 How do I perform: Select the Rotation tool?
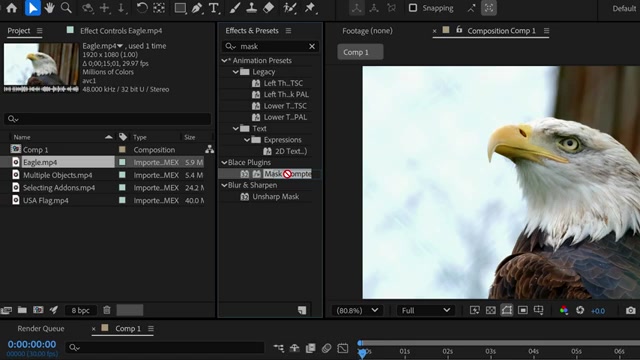click(x=142, y=8)
